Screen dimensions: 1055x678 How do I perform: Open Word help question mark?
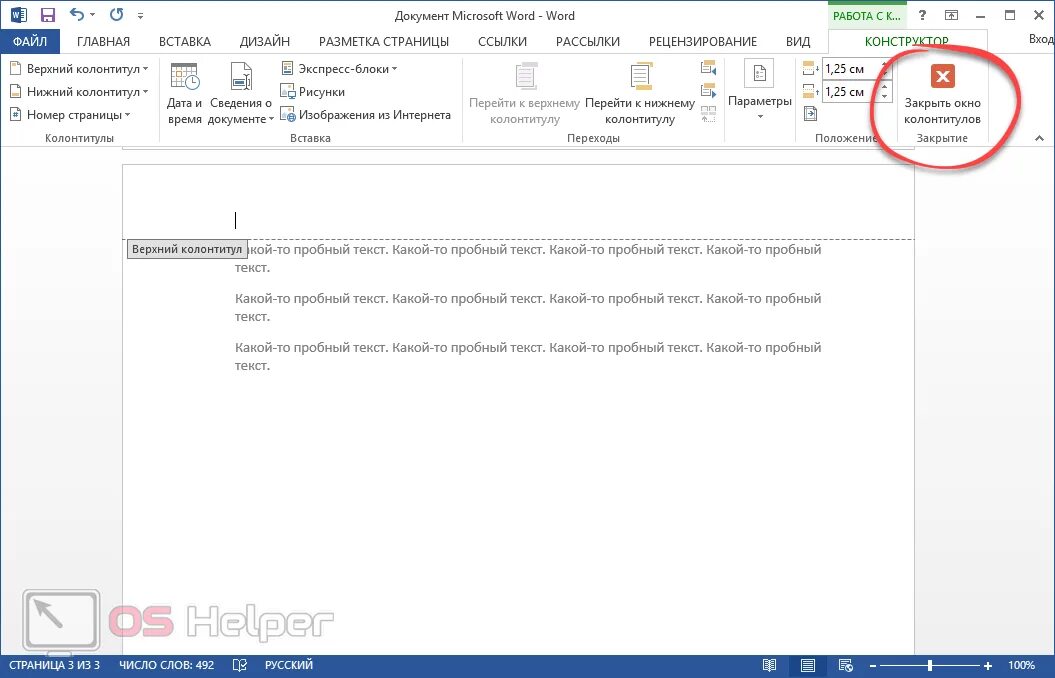(922, 15)
